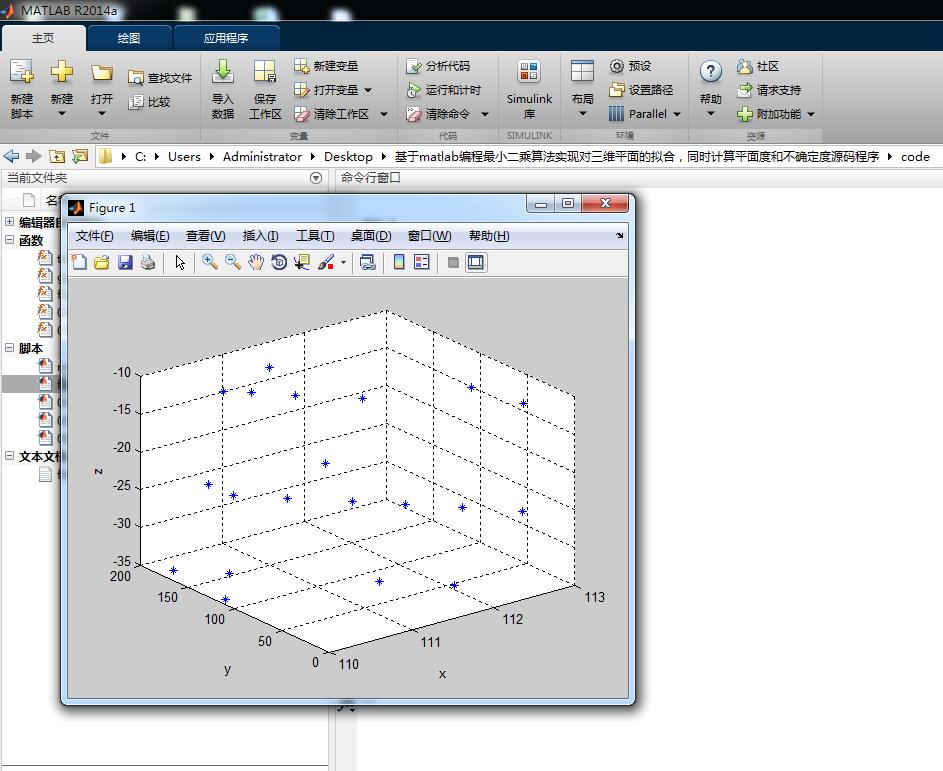
Task: Click the 帮助 question mark icon
Action: [711, 72]
